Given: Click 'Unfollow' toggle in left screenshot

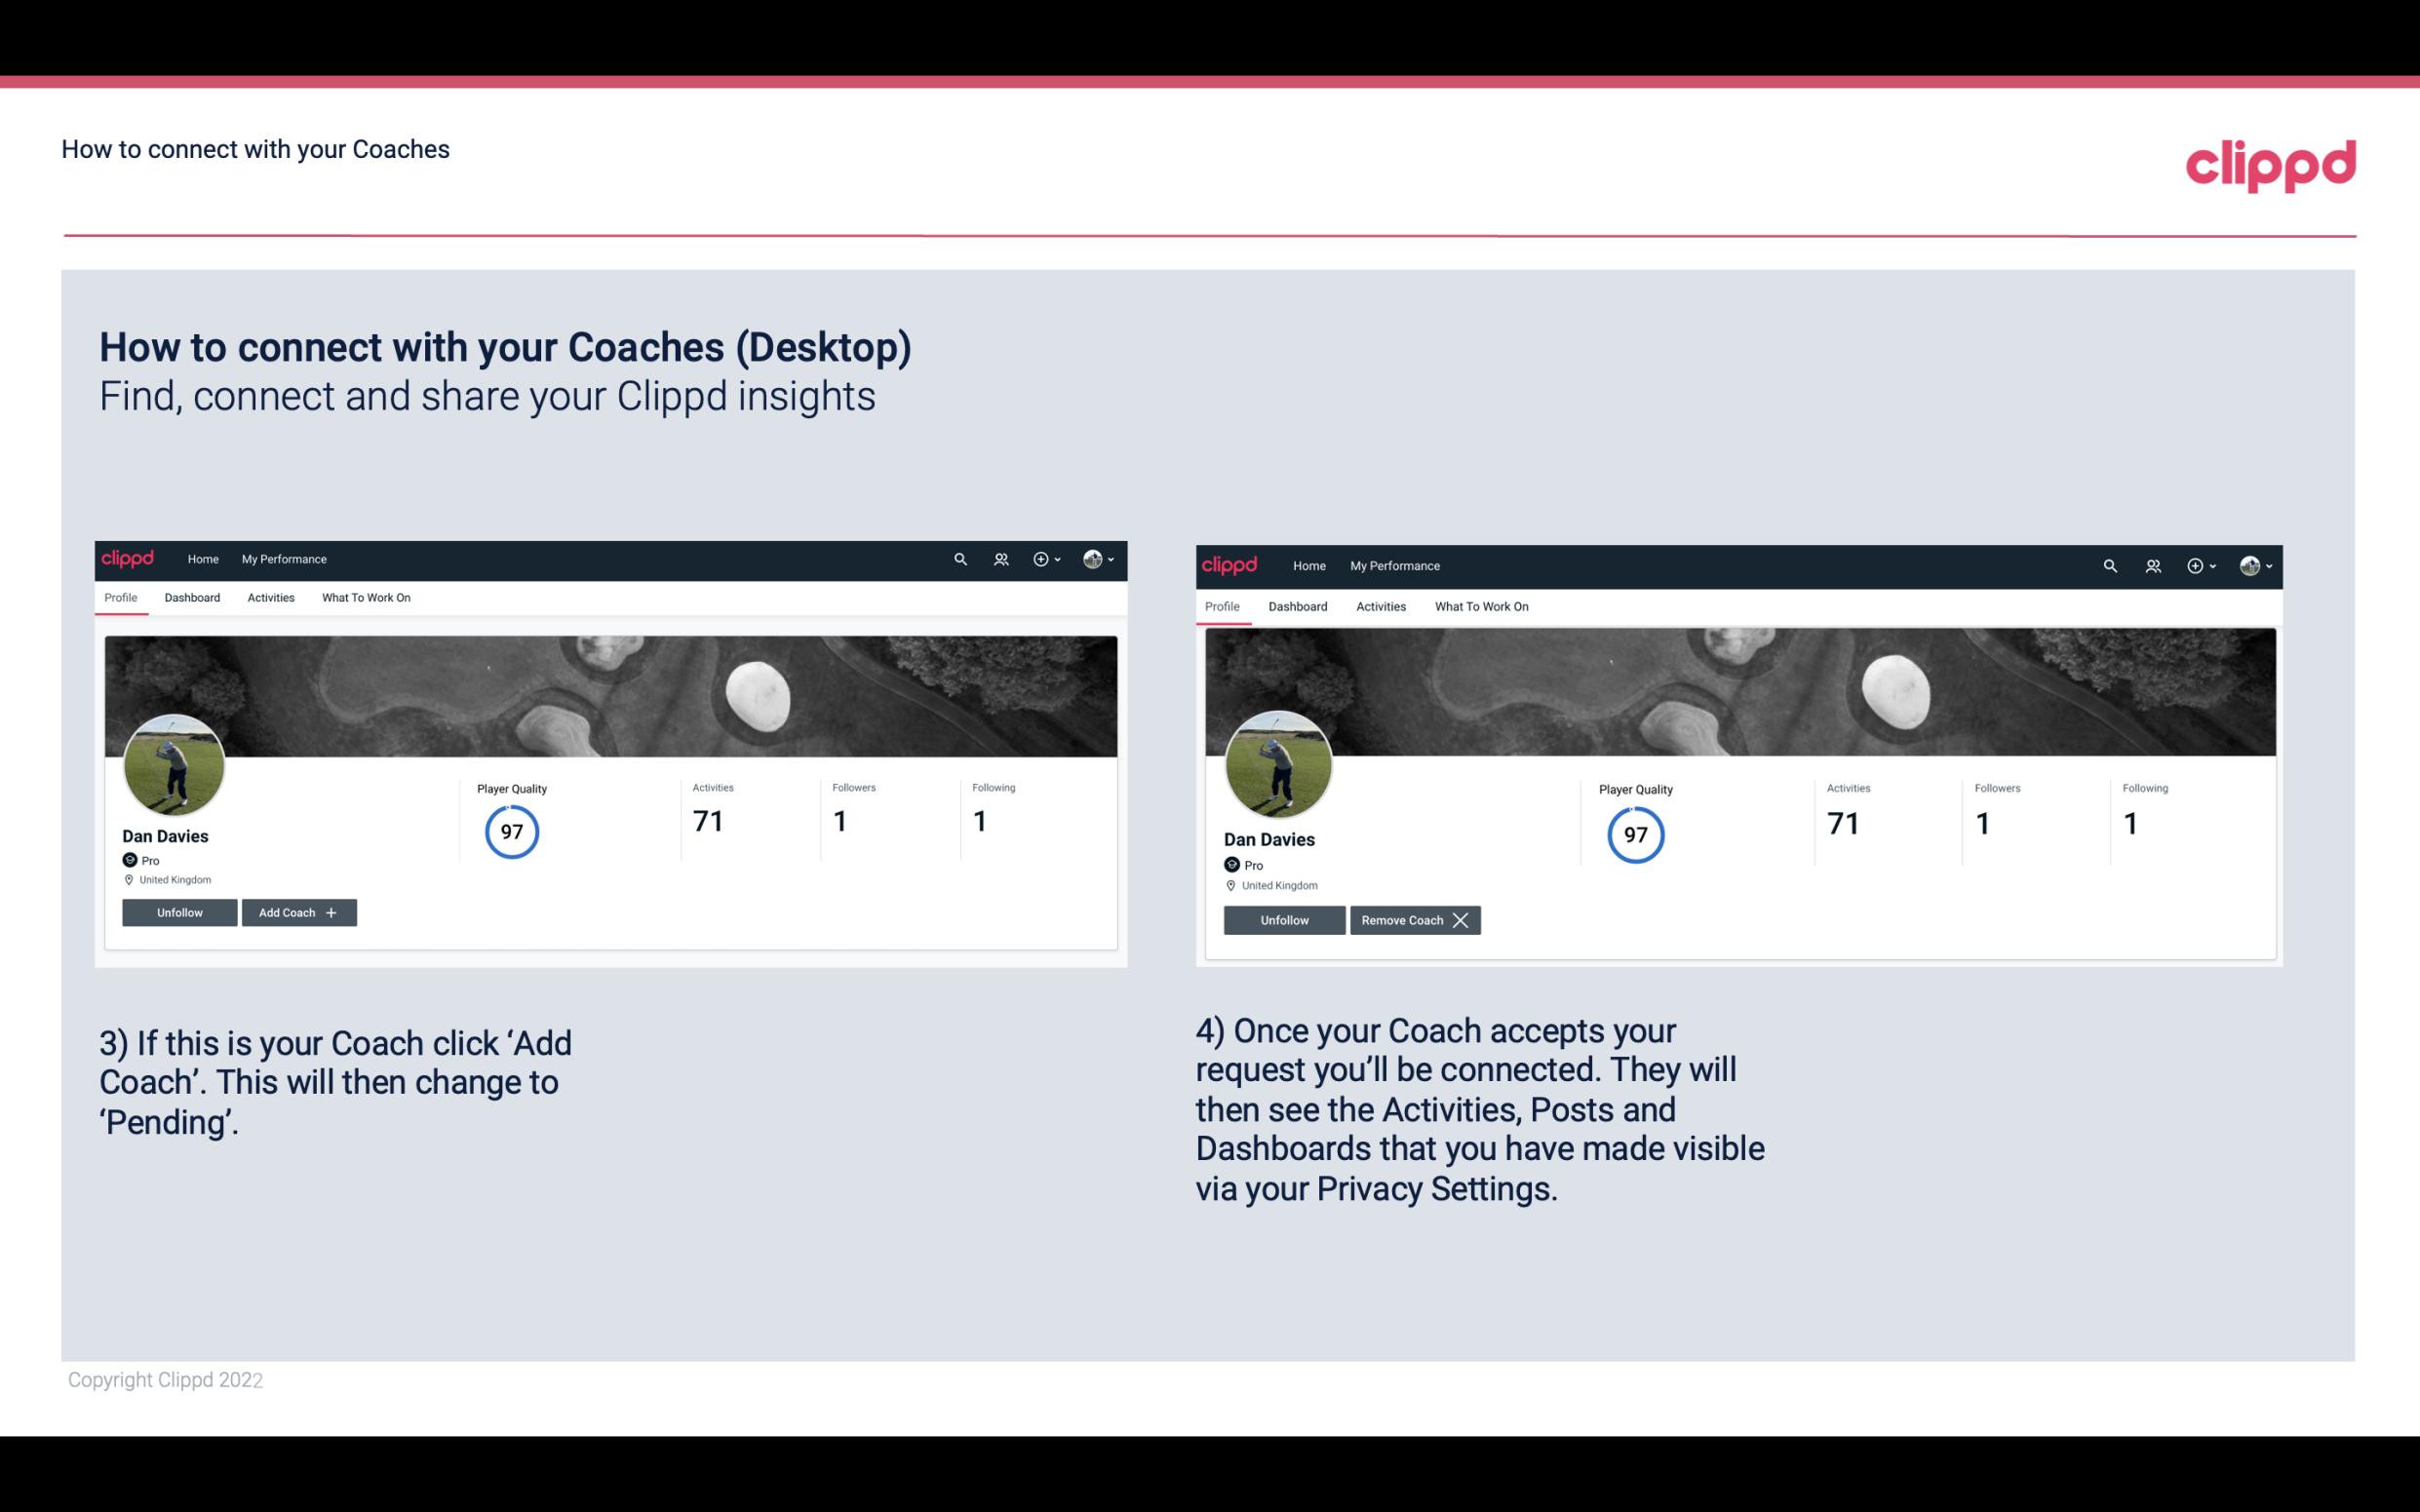Looking at the screenshot, I should (x=179, y=912).
